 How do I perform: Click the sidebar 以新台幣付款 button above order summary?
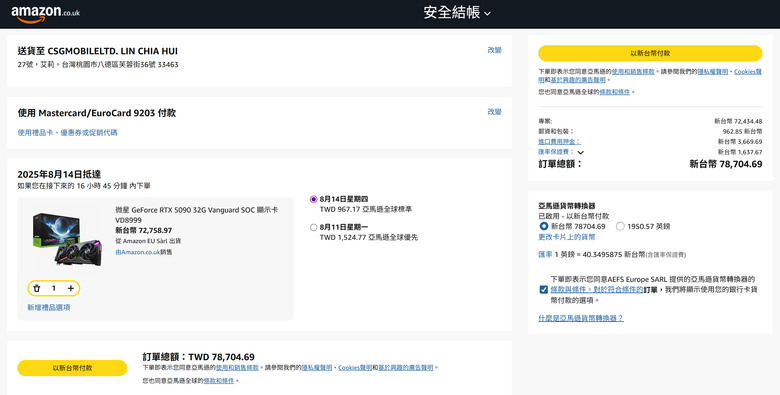click(650, 53)
